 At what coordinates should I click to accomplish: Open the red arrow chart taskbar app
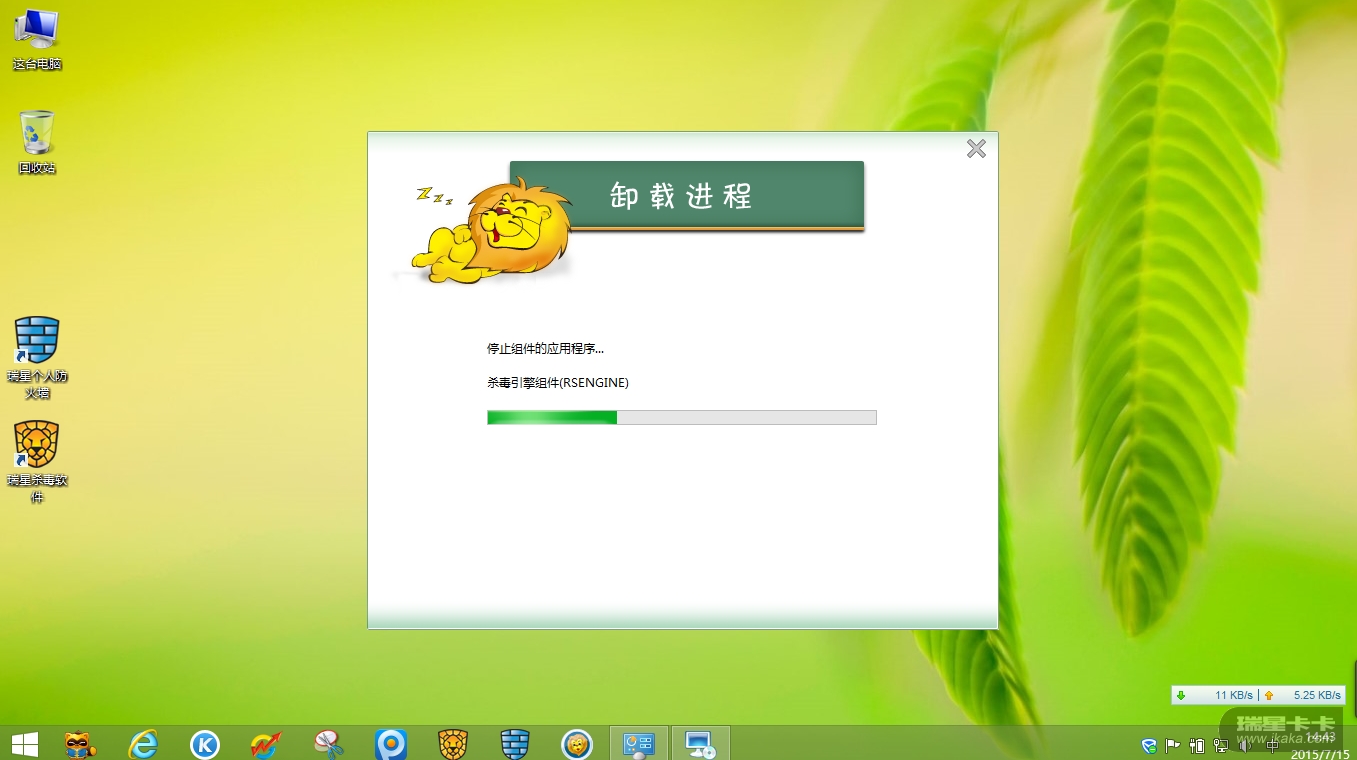point(266,744)
